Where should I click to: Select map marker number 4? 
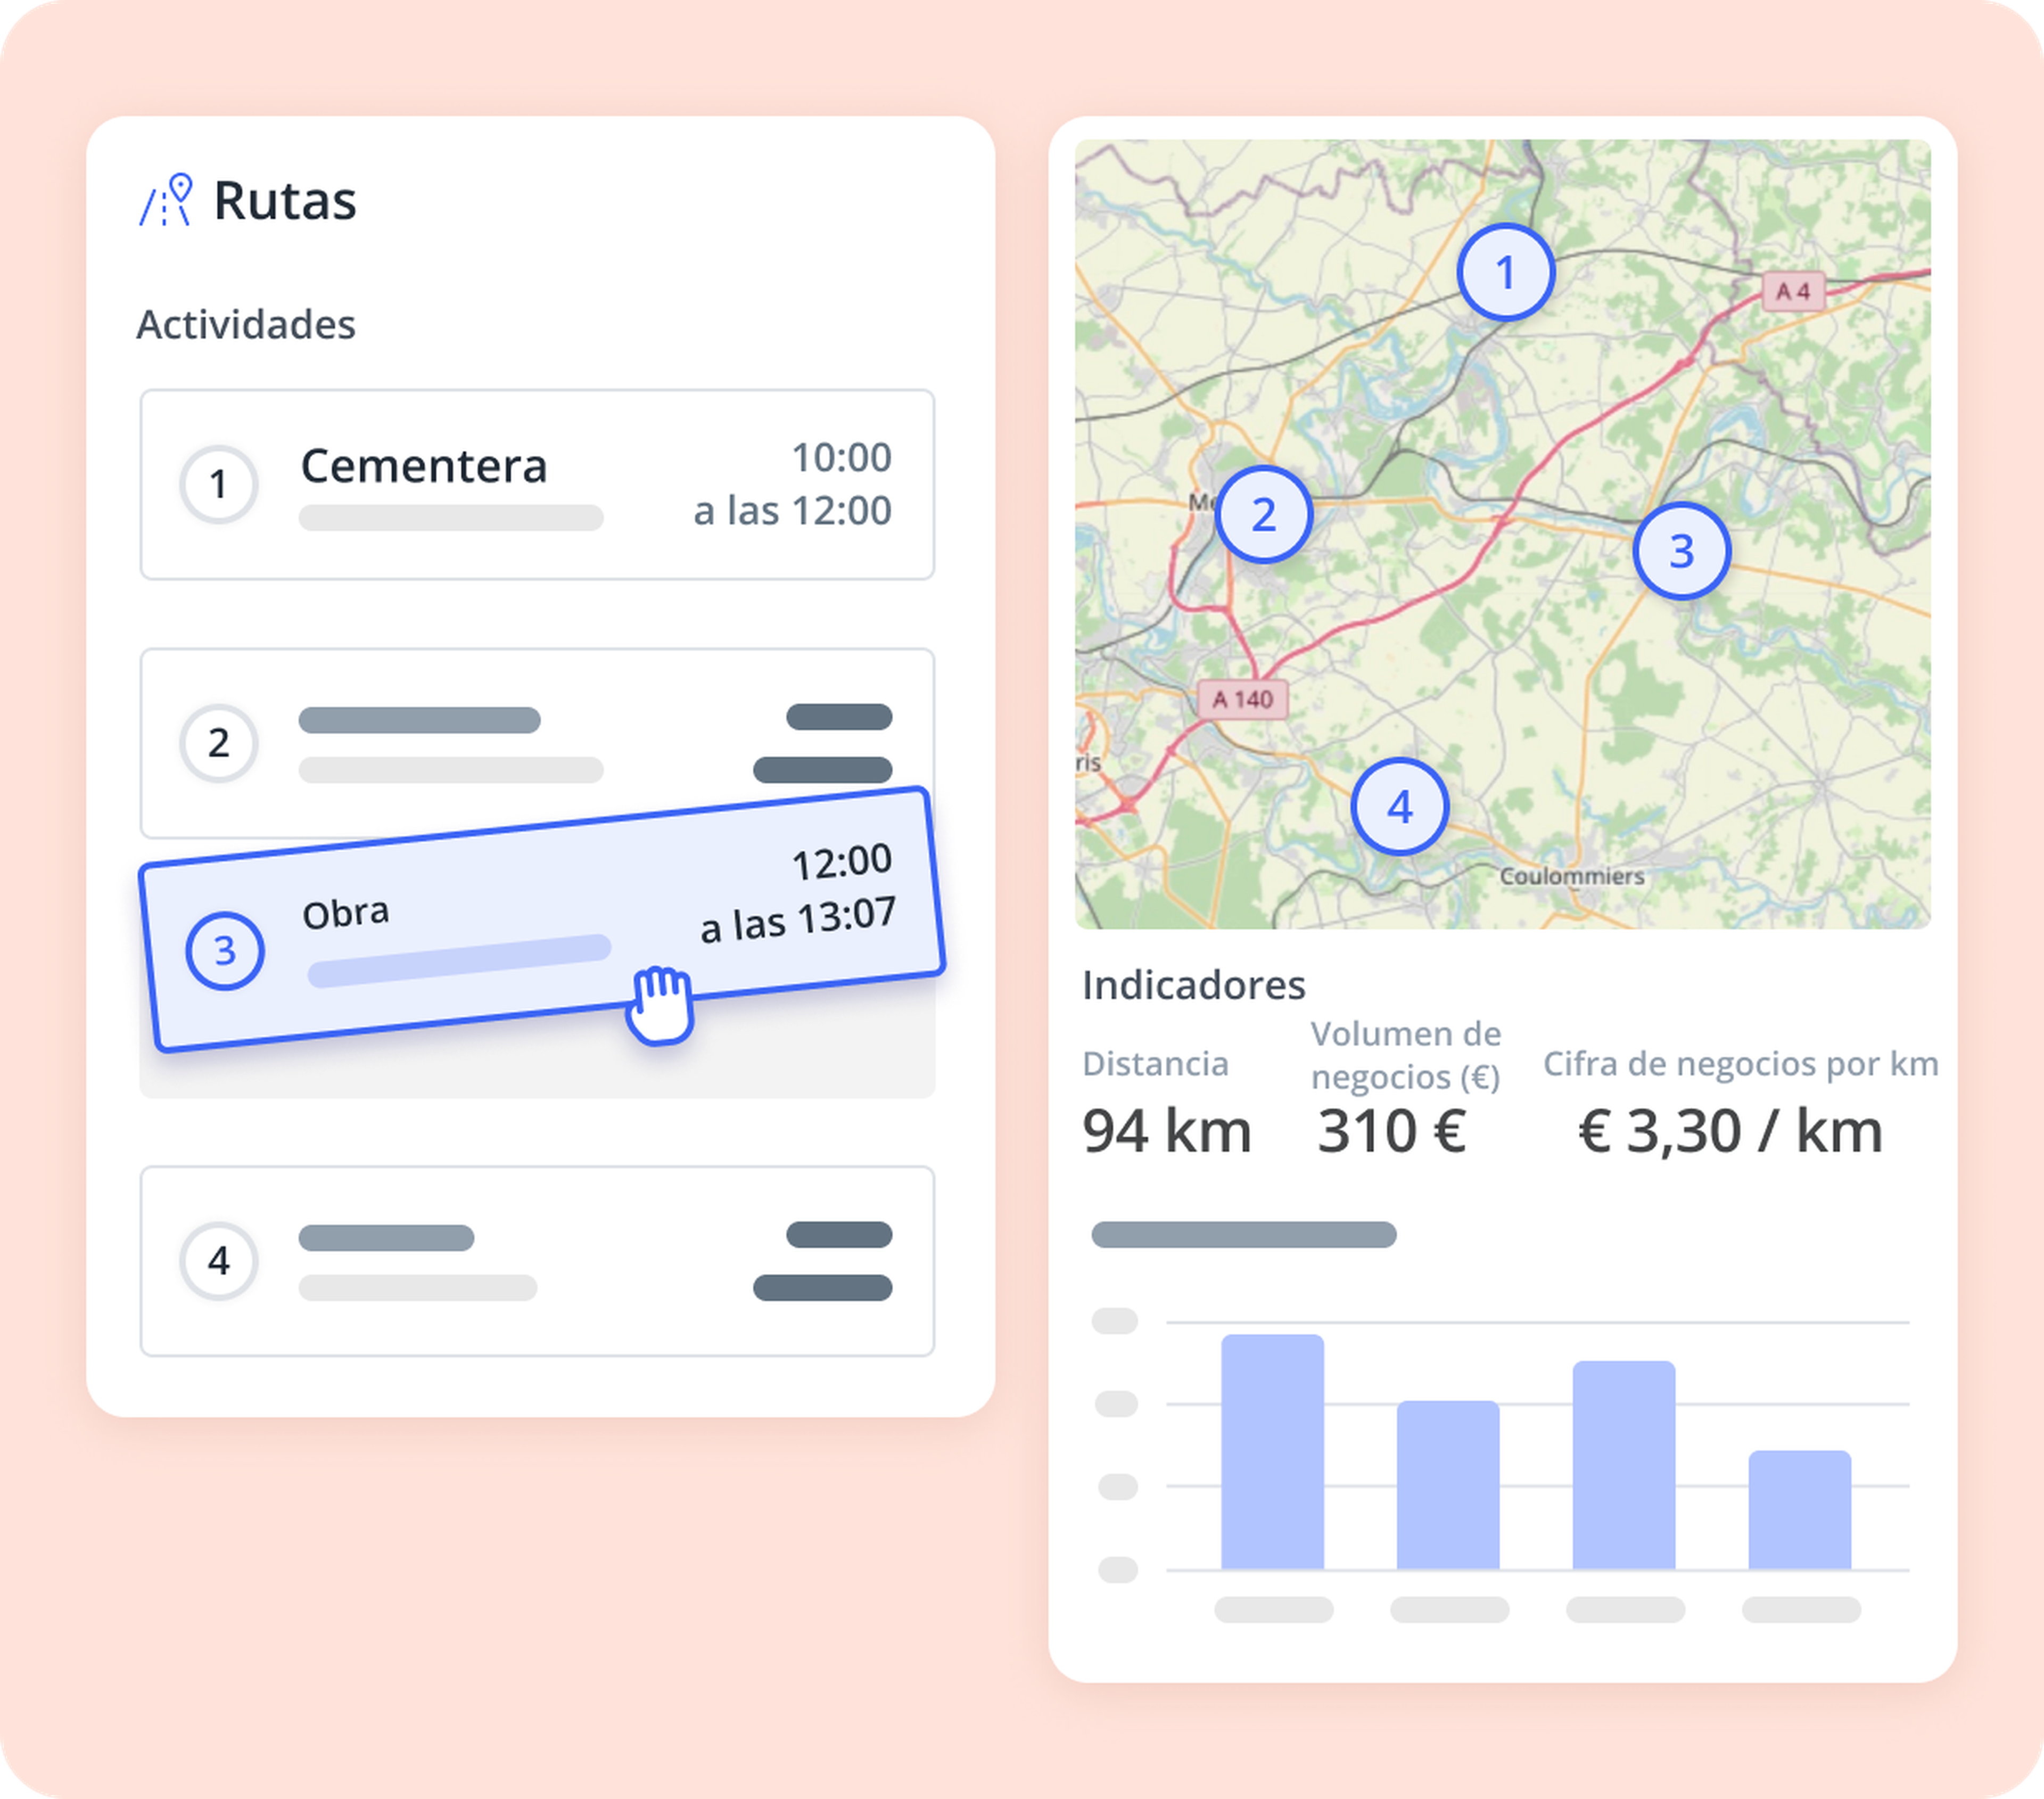(x=1399, y=807)
